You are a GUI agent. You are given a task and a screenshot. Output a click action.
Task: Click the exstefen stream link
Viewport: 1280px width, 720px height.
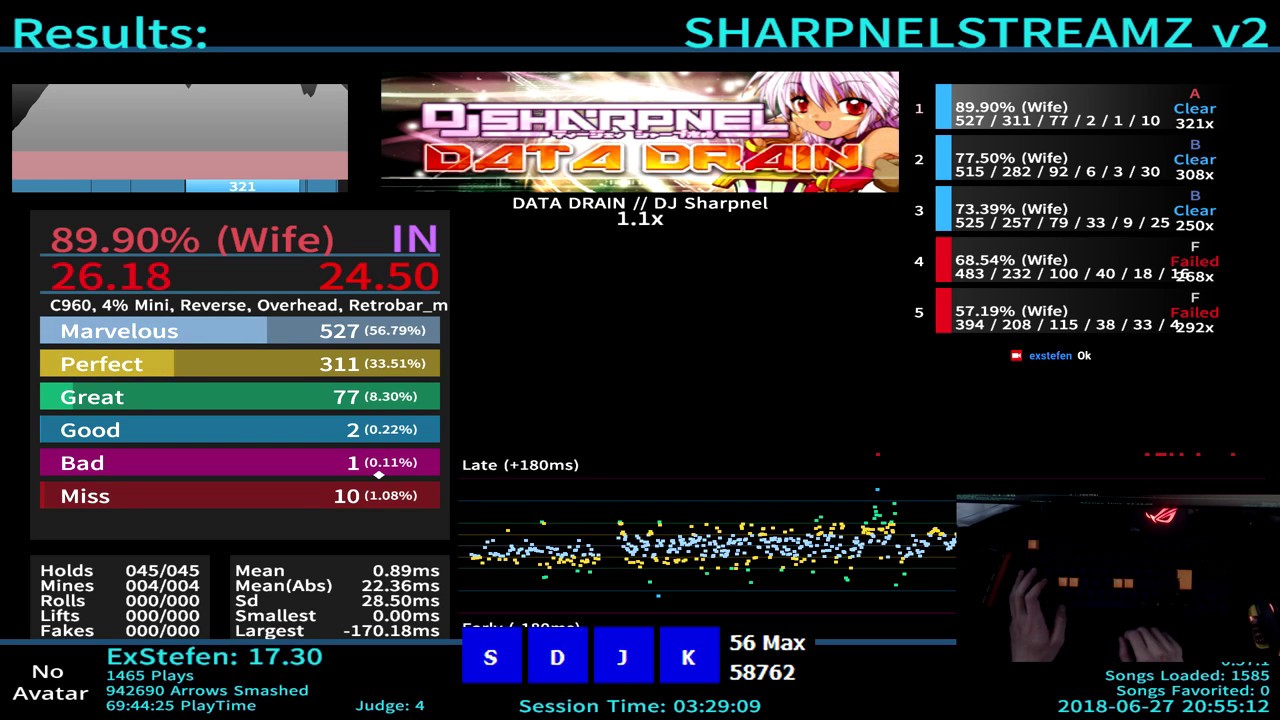[1050, 356]
